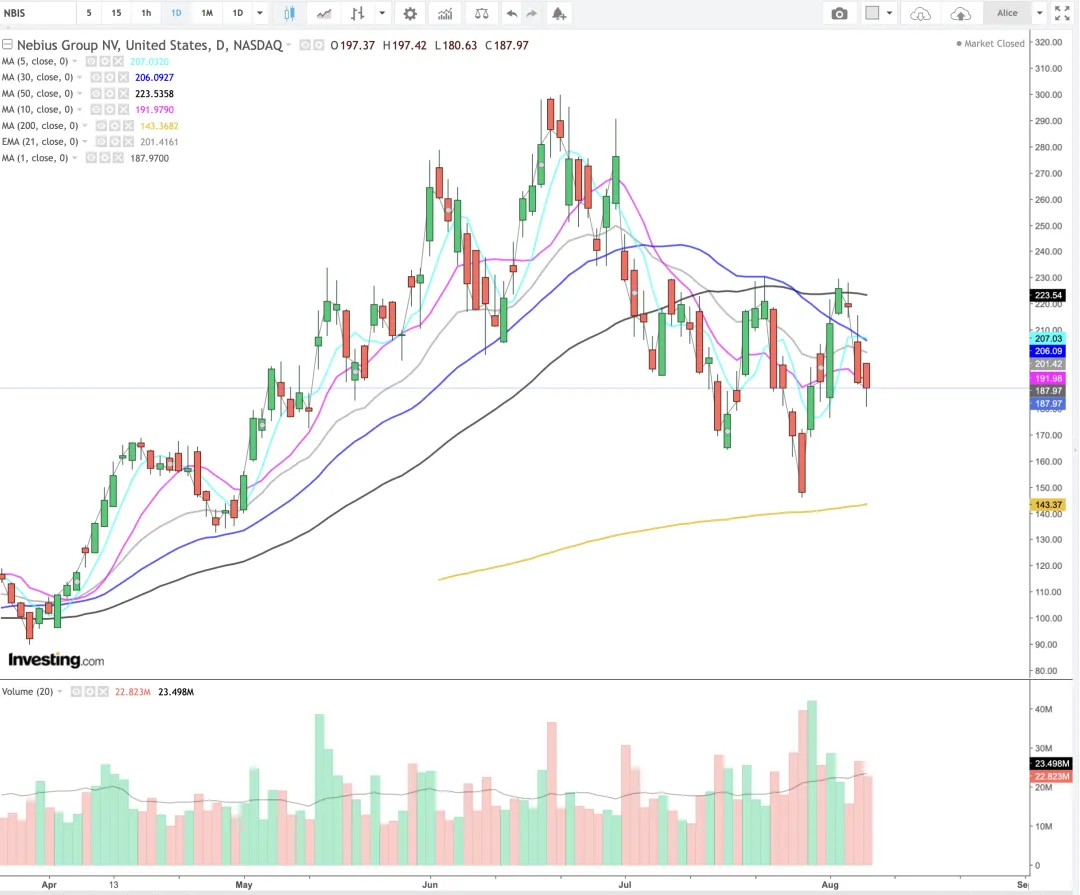Image resolution: width=1080 pixels, height=895 pixels.
Task: Expand MA (200, close, 0) legend arrow
Action: [x=85, y=125]
